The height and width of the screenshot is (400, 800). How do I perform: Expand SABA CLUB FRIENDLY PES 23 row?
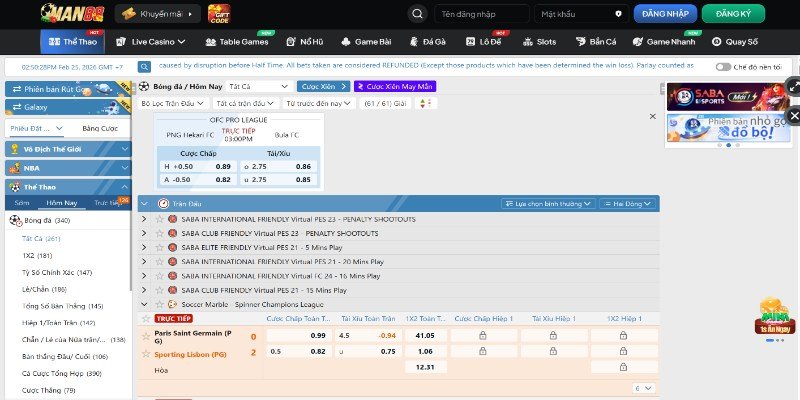coord(144,233)
